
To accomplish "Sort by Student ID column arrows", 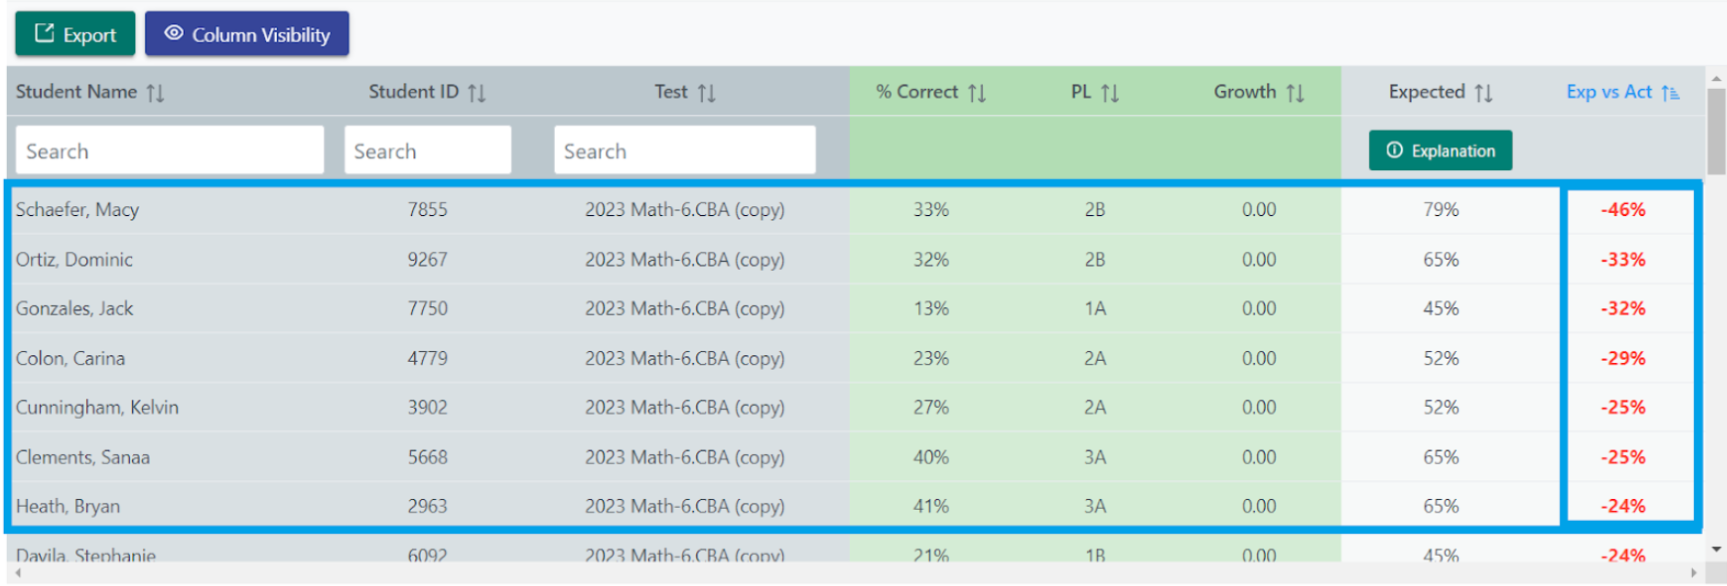I will (477, 93).
